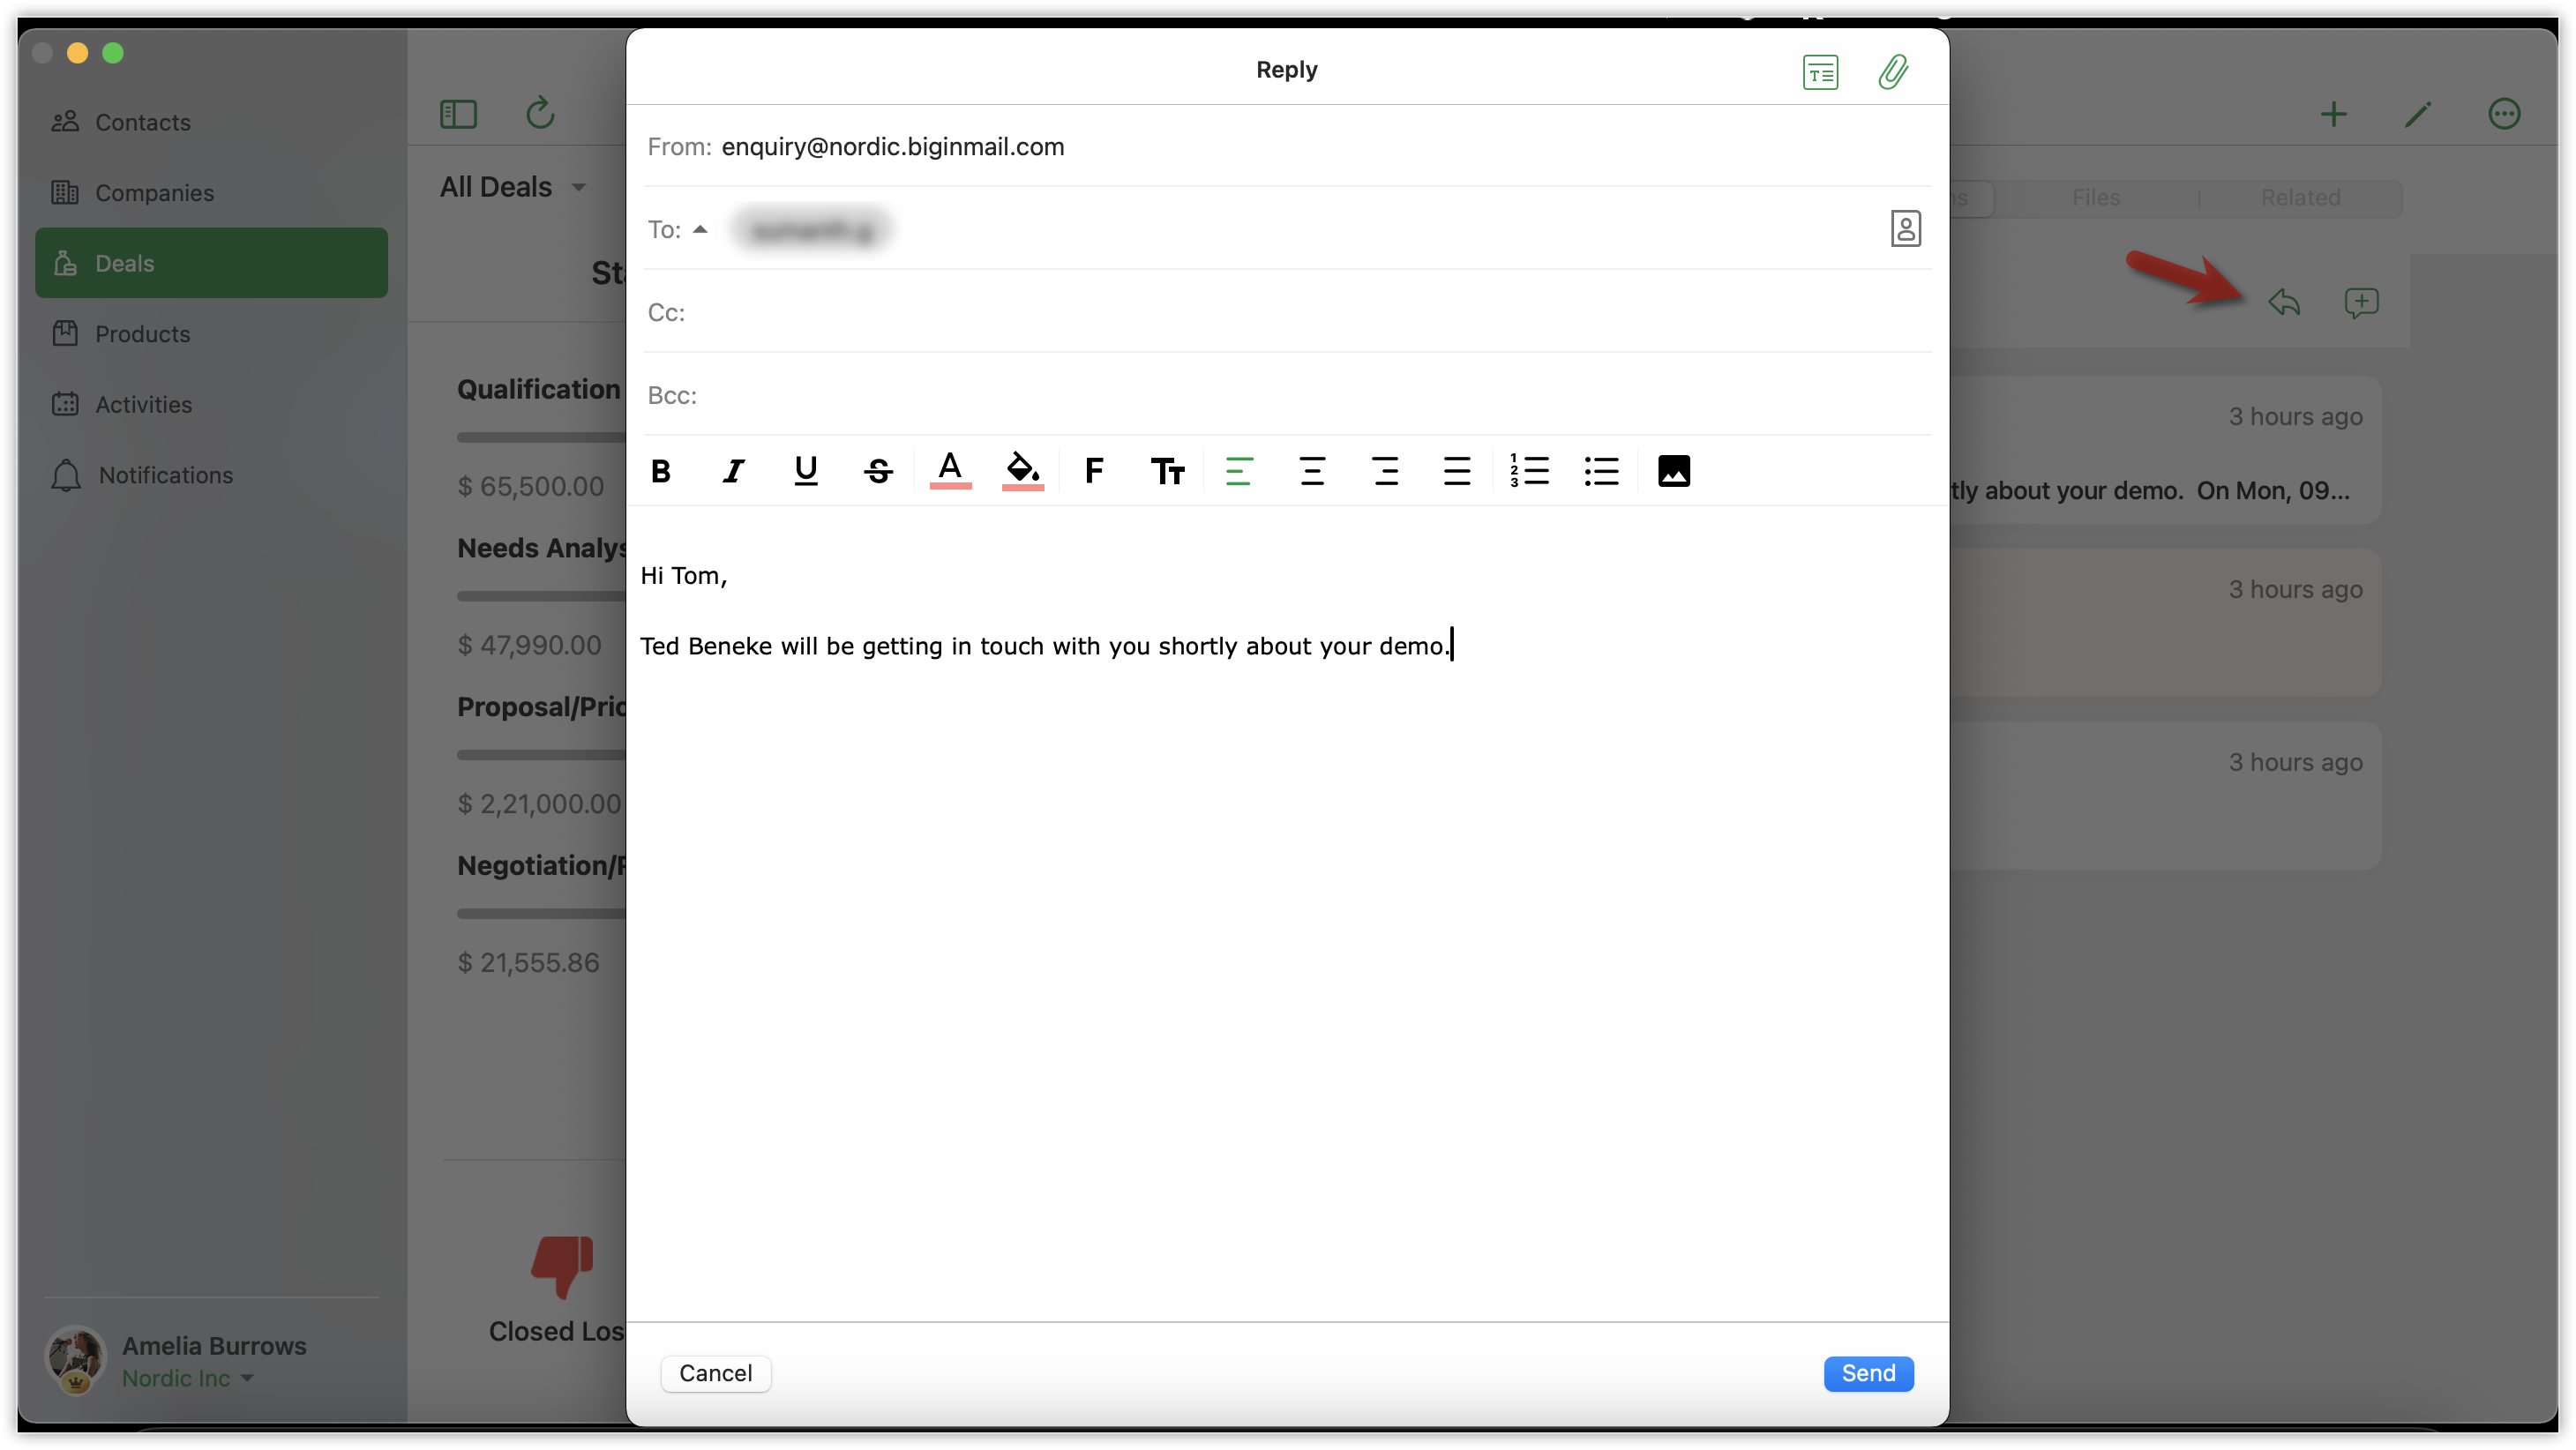Click the background fill color icon

tap(1022, 469)
